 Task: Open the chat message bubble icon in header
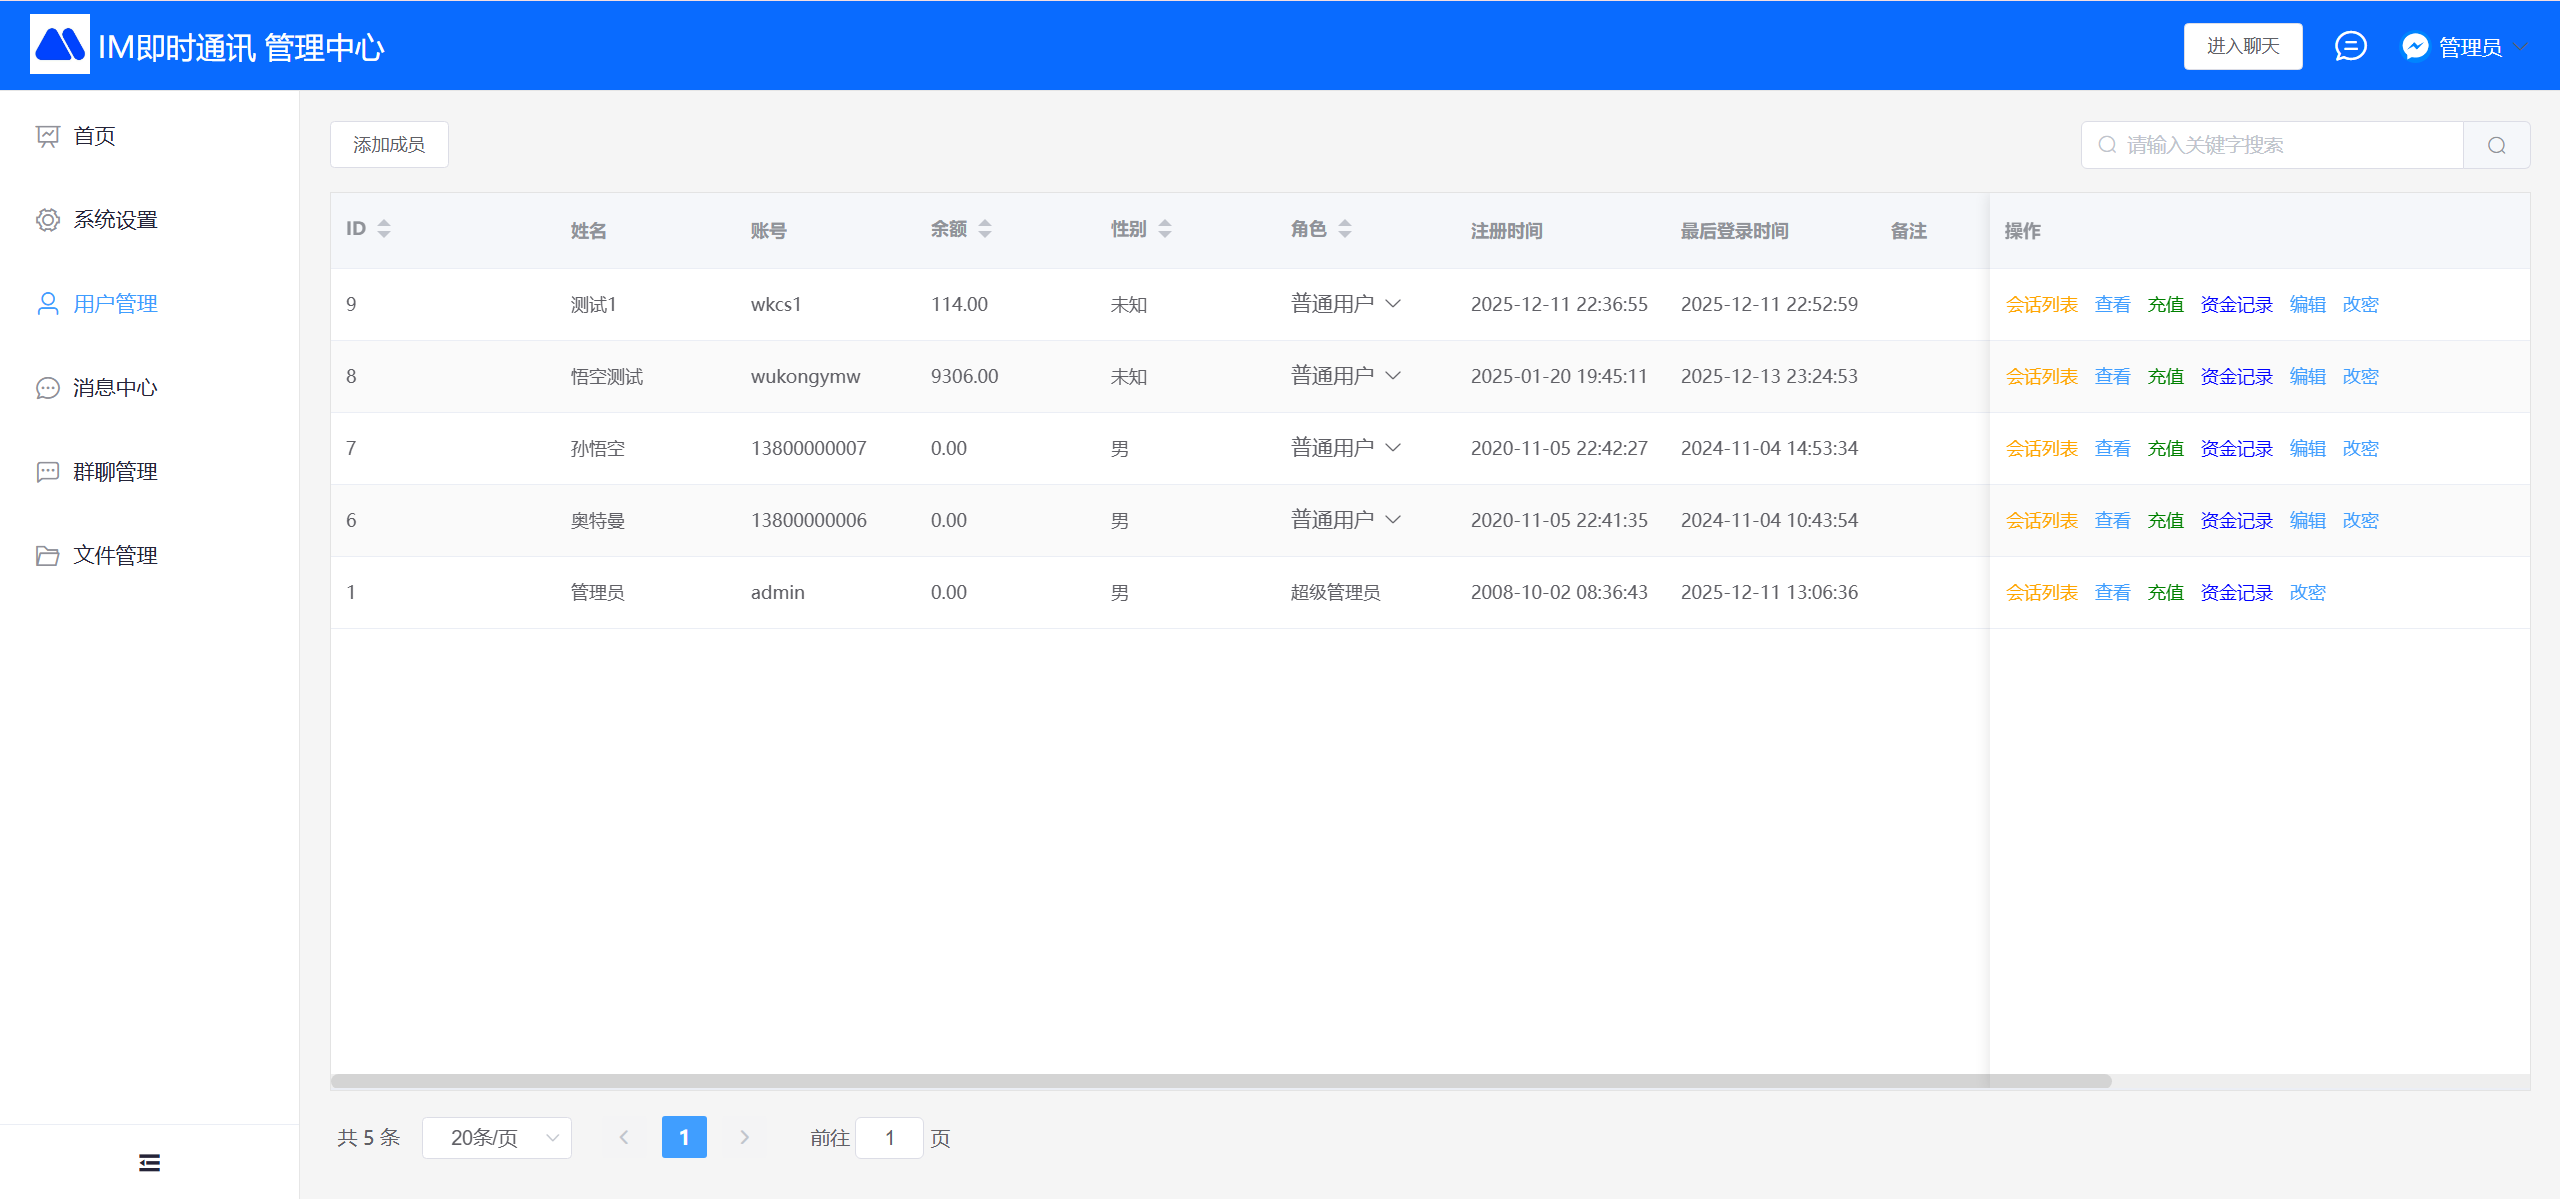pos(2350,46)
